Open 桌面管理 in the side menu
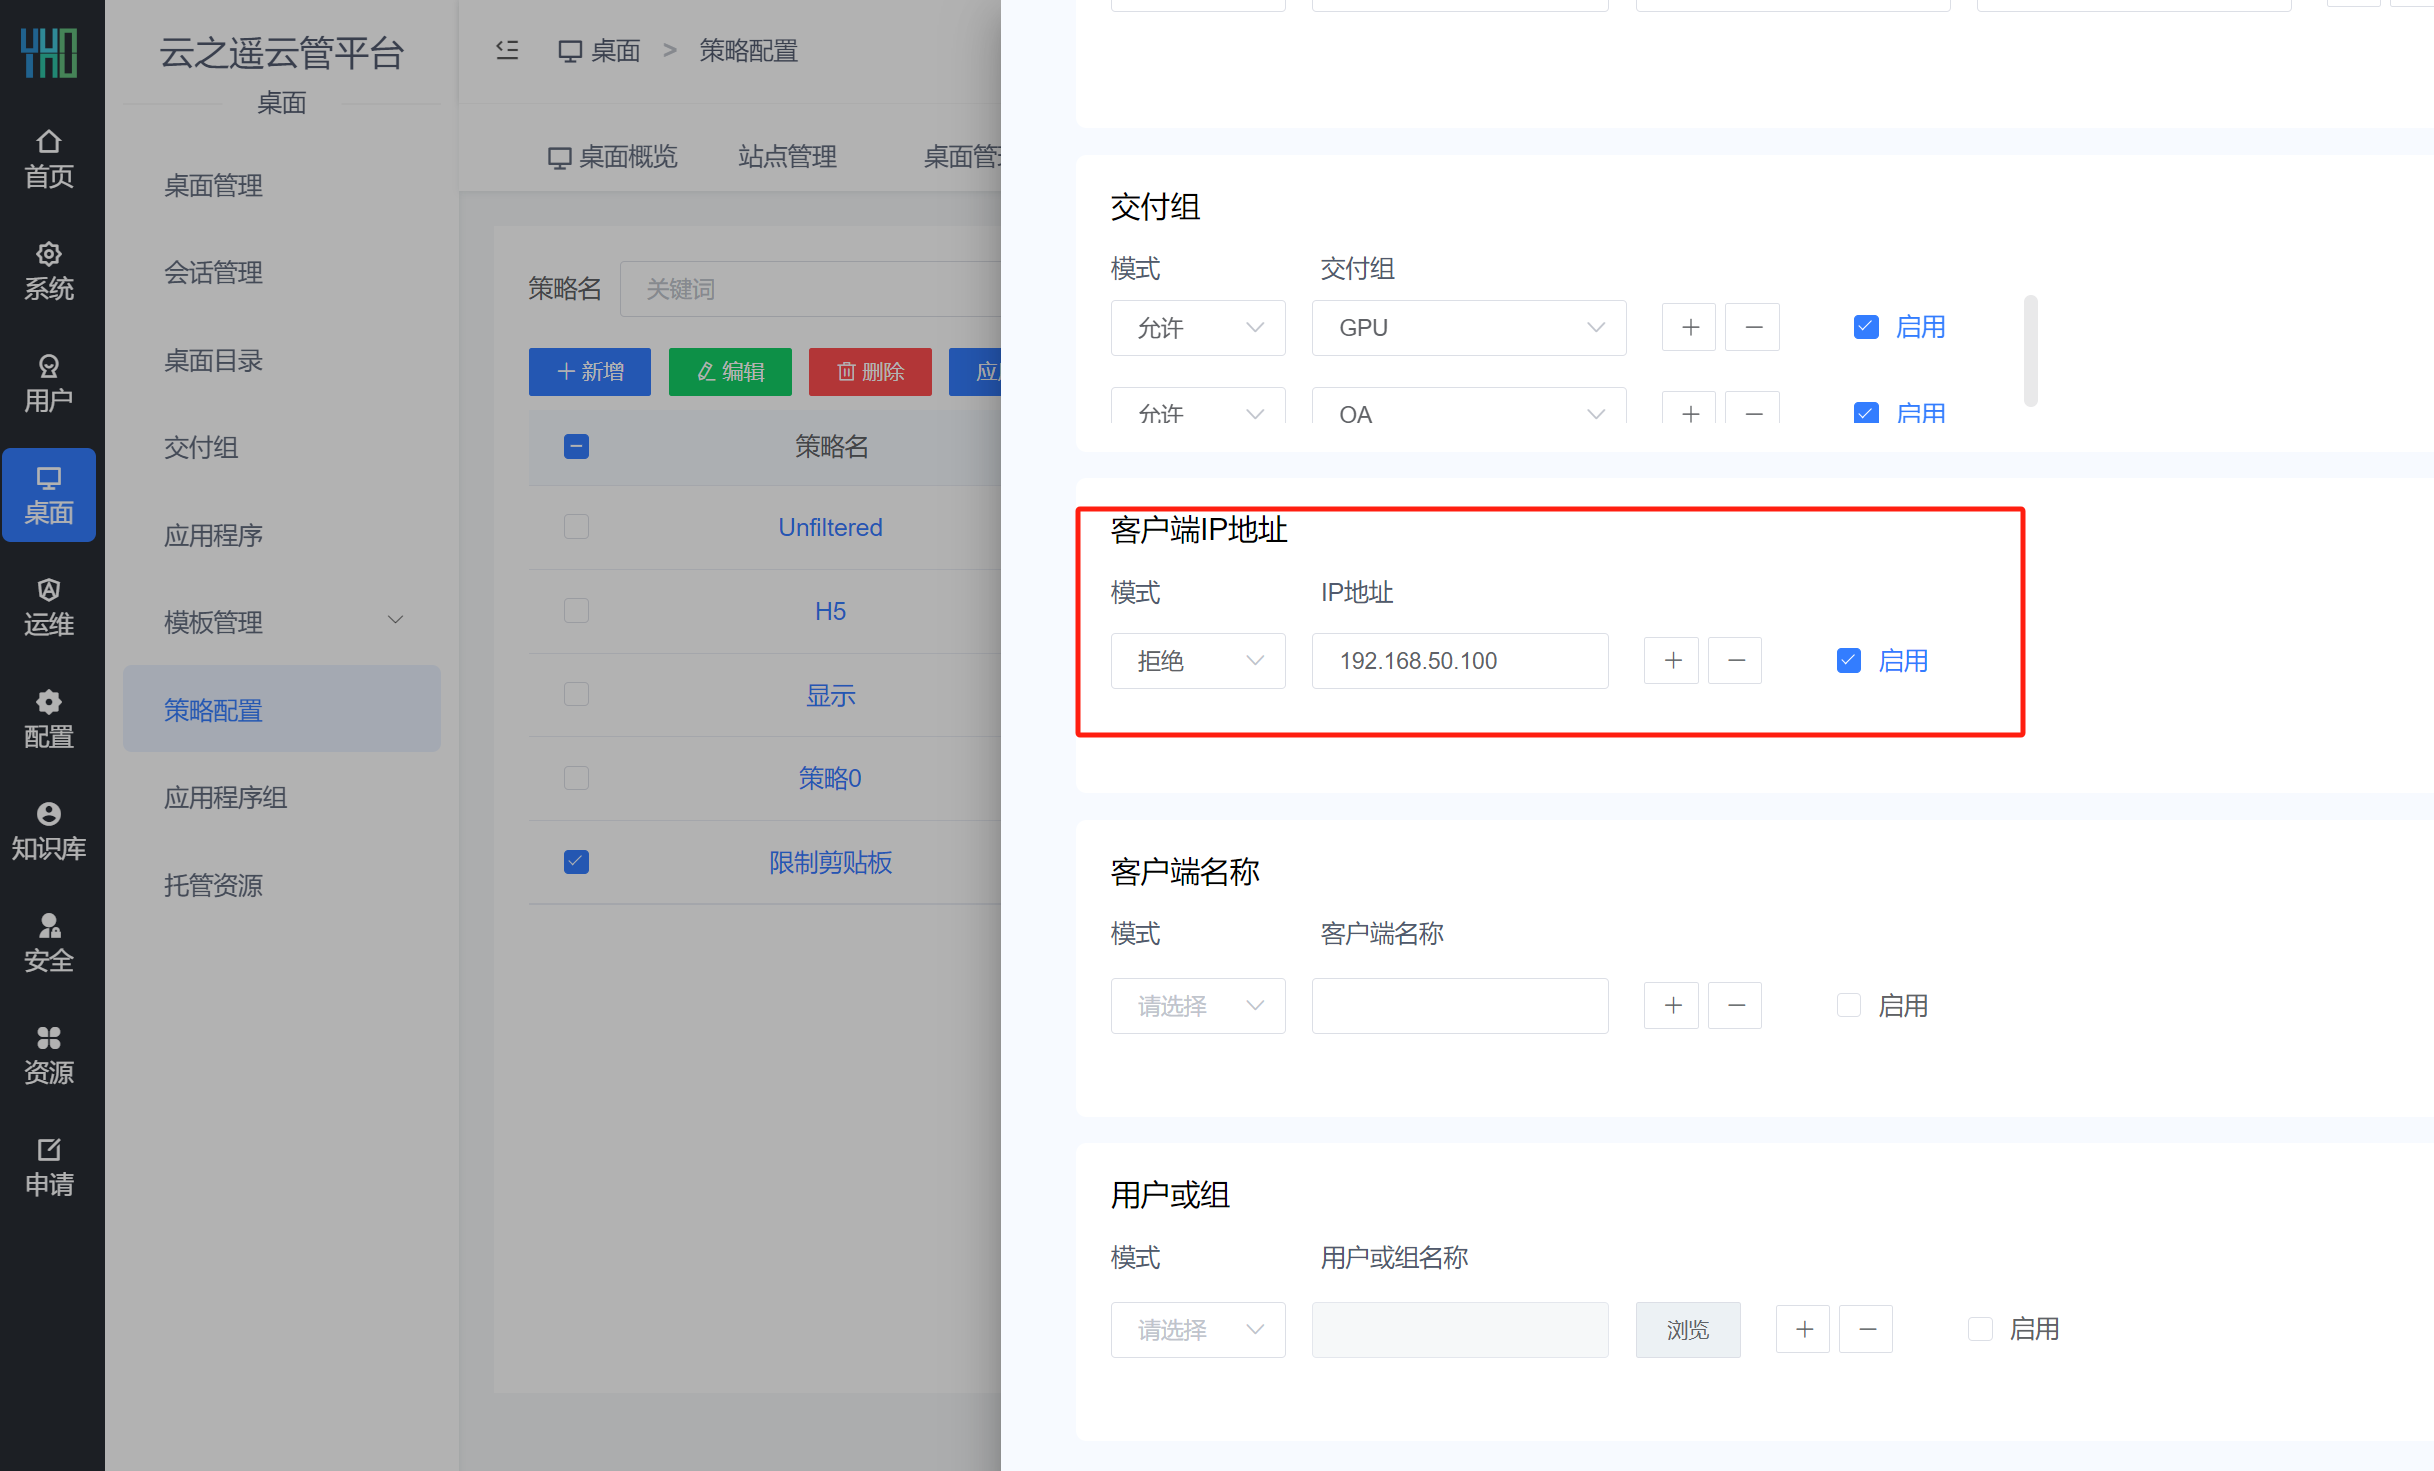Viewport: 2434px width, 1471px height. click(x=214, y=186)
